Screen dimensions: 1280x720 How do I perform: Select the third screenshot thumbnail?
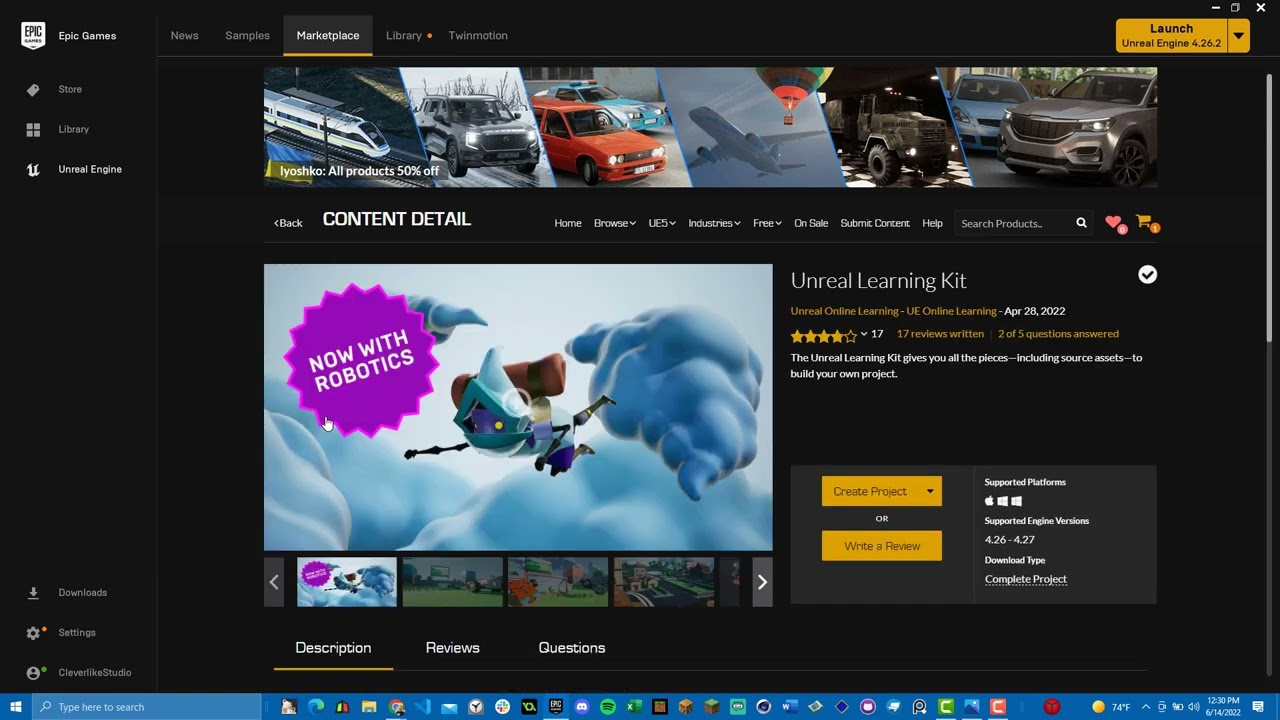[558, 582]
